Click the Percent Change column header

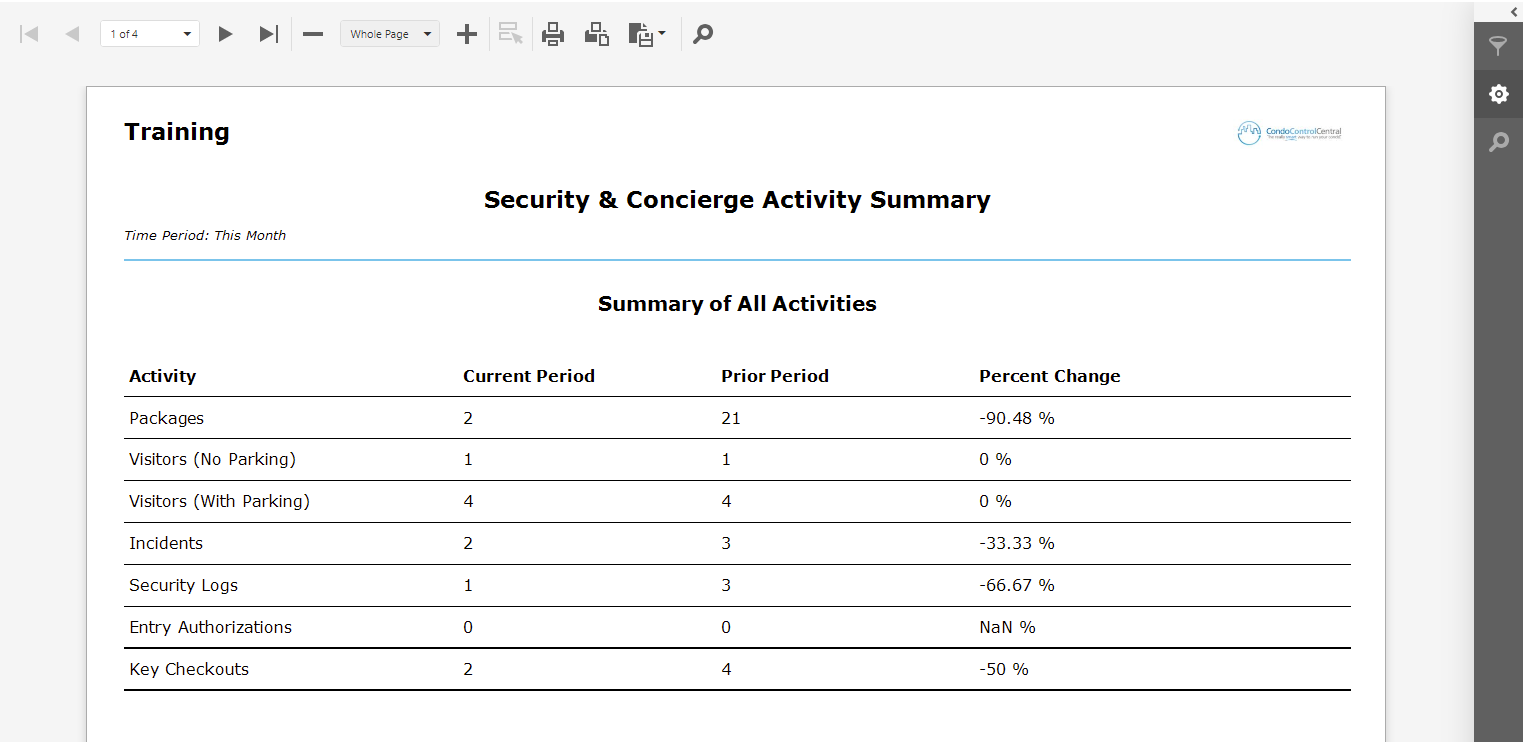1050,376
